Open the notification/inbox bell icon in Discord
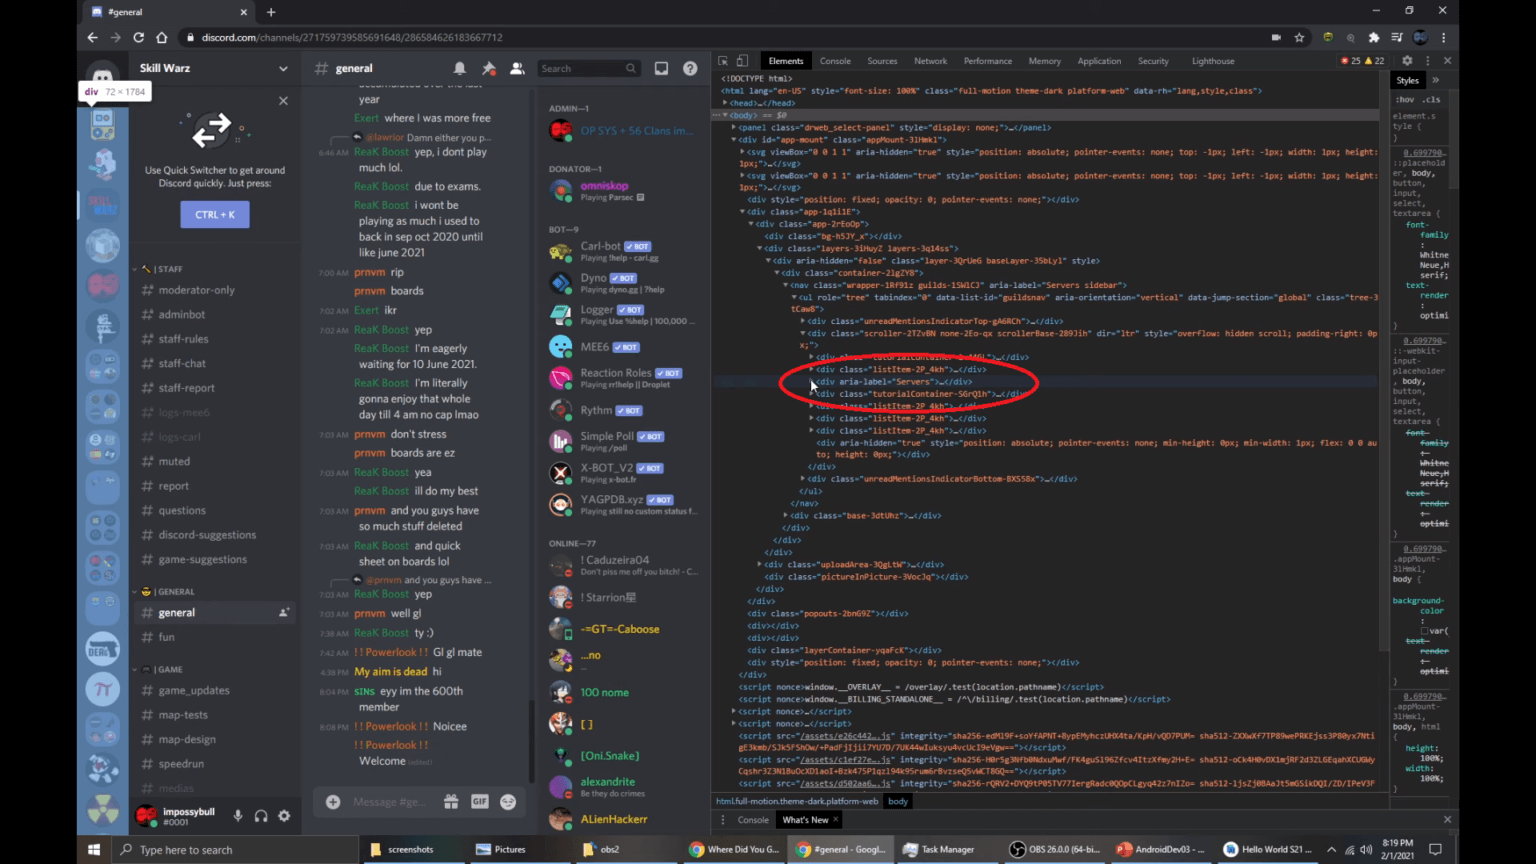This screenshot has width=1536, height=864. coord(459,68)
